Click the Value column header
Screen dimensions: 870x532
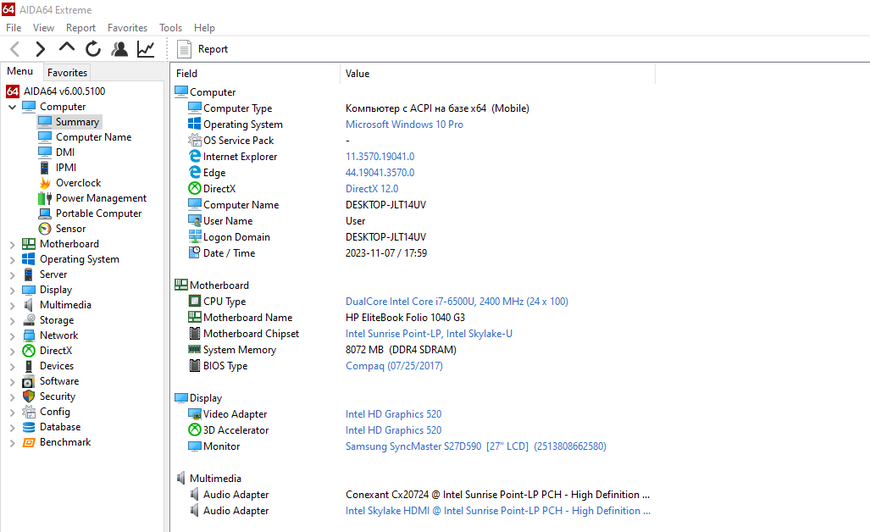[498, 73]
